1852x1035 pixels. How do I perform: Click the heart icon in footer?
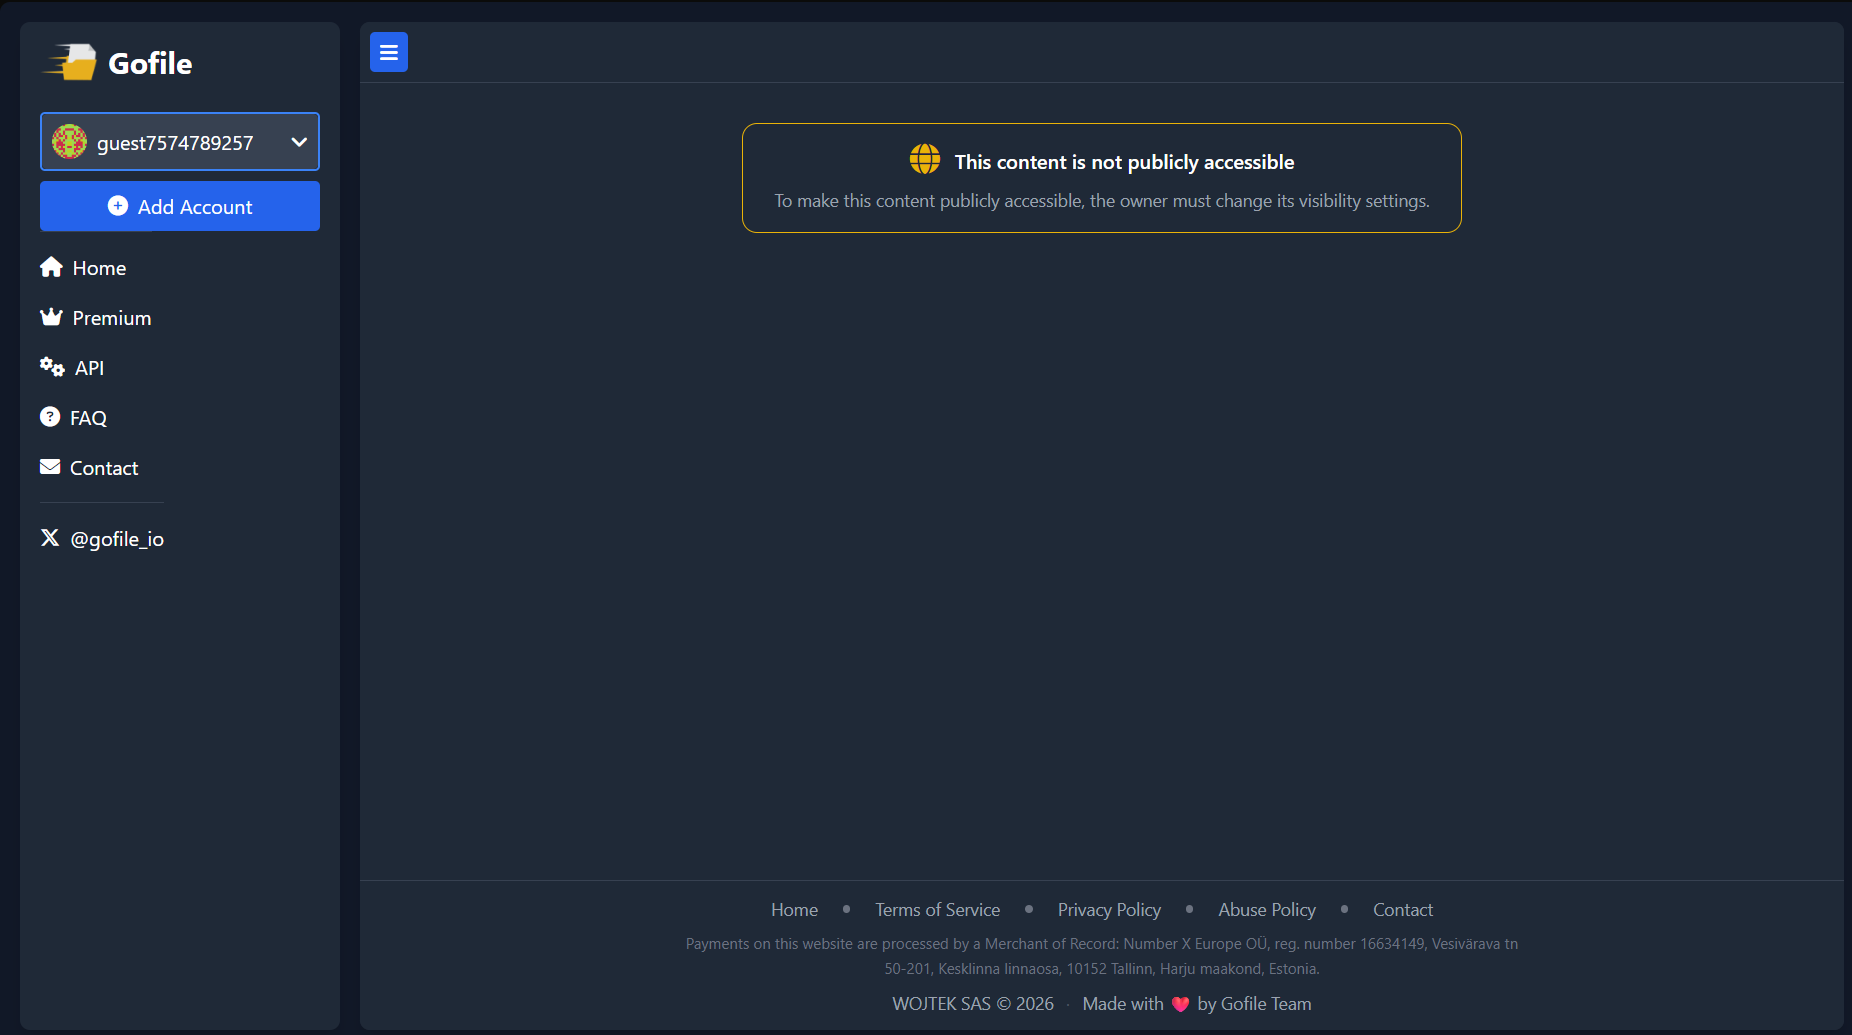point(1180,1004)
